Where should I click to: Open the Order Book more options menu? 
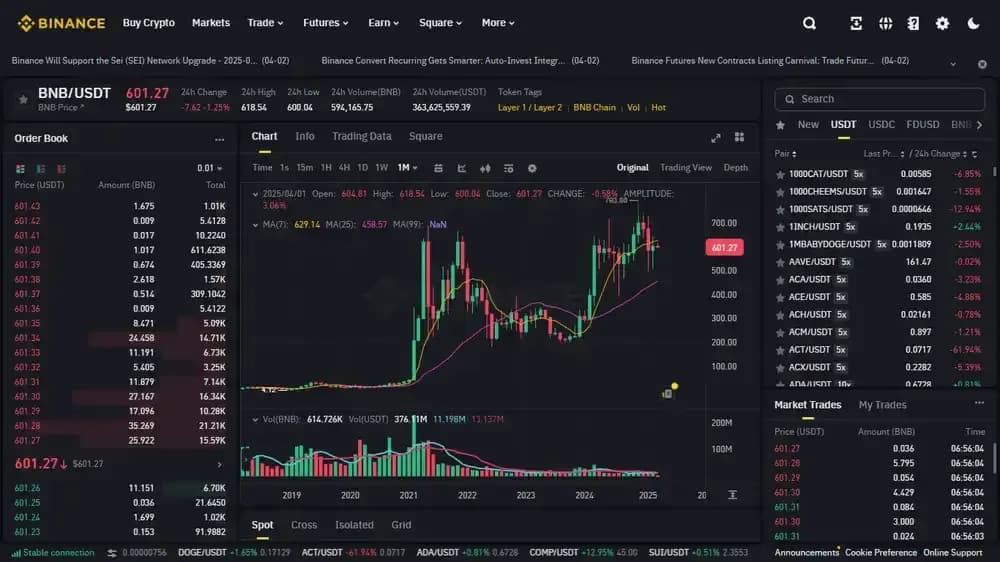coord(219,139)
